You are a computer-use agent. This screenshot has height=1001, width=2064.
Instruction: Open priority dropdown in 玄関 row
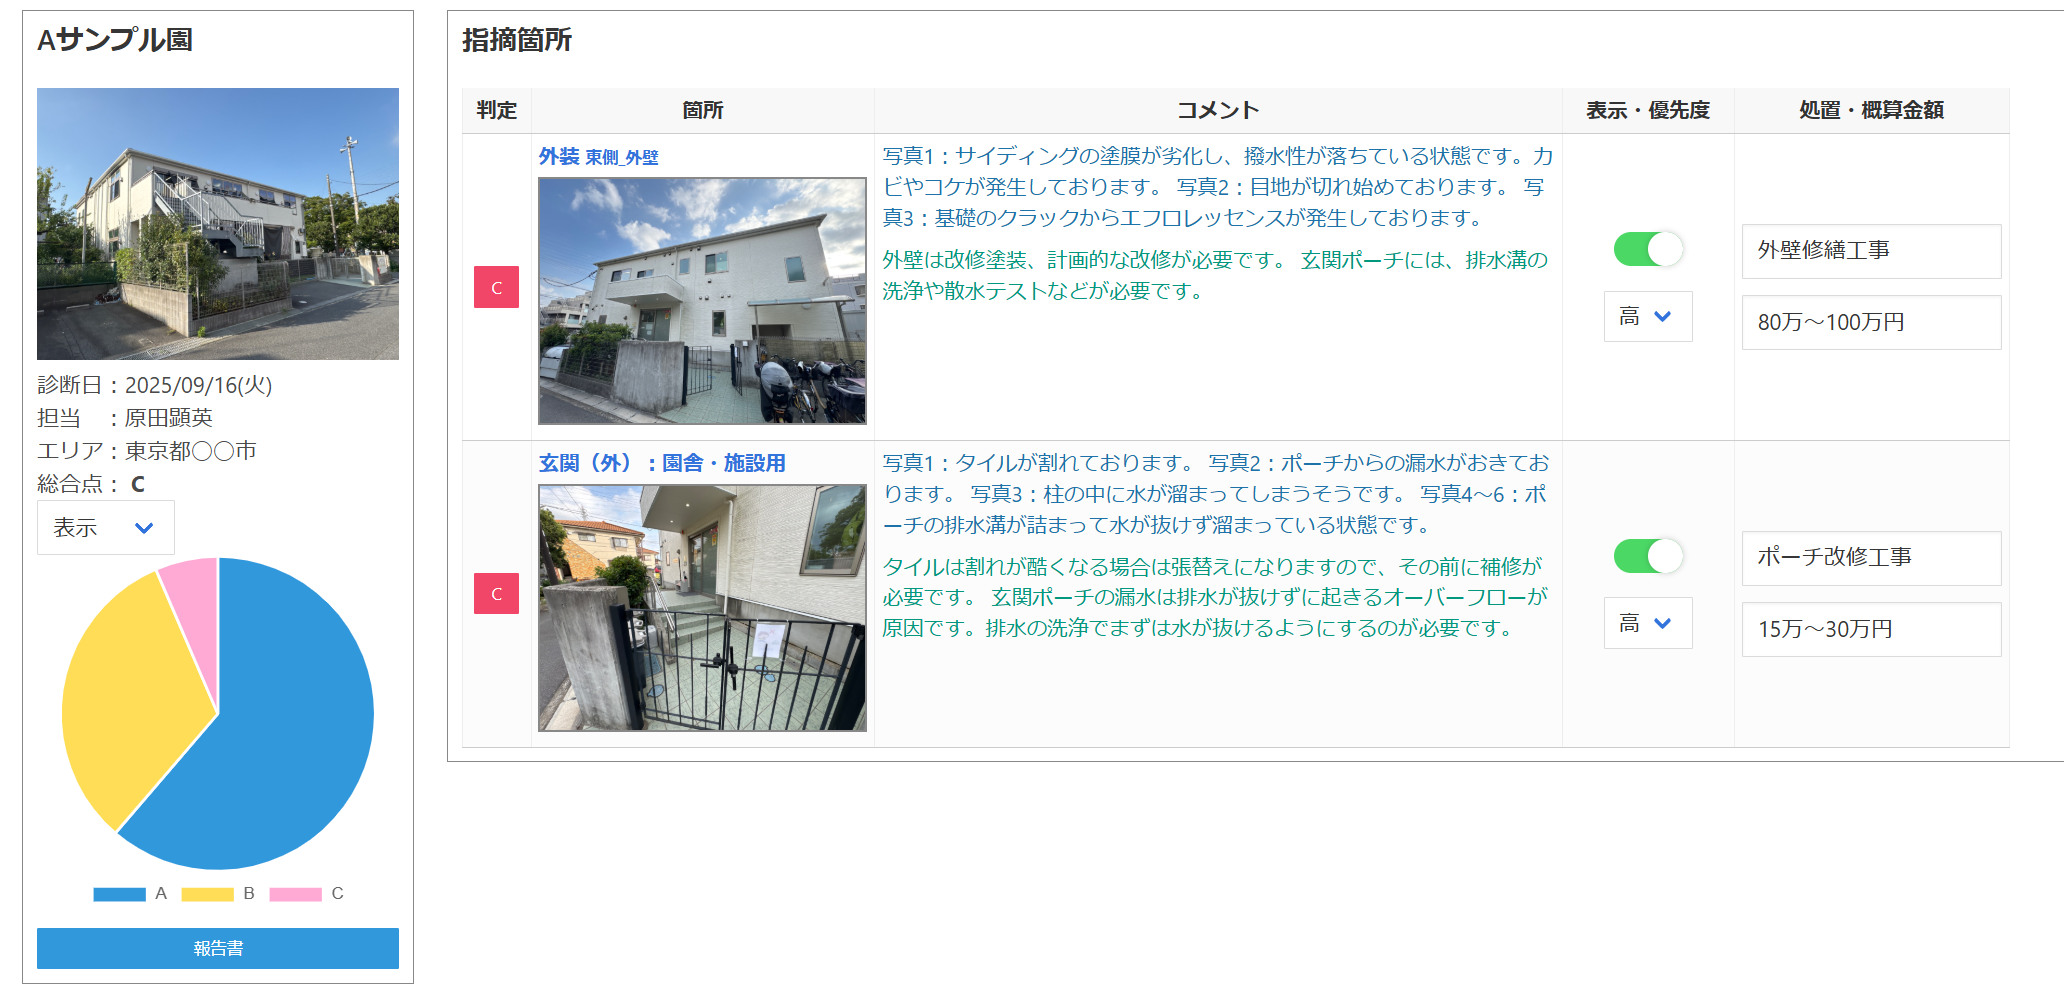click(x=1647, y=624)
